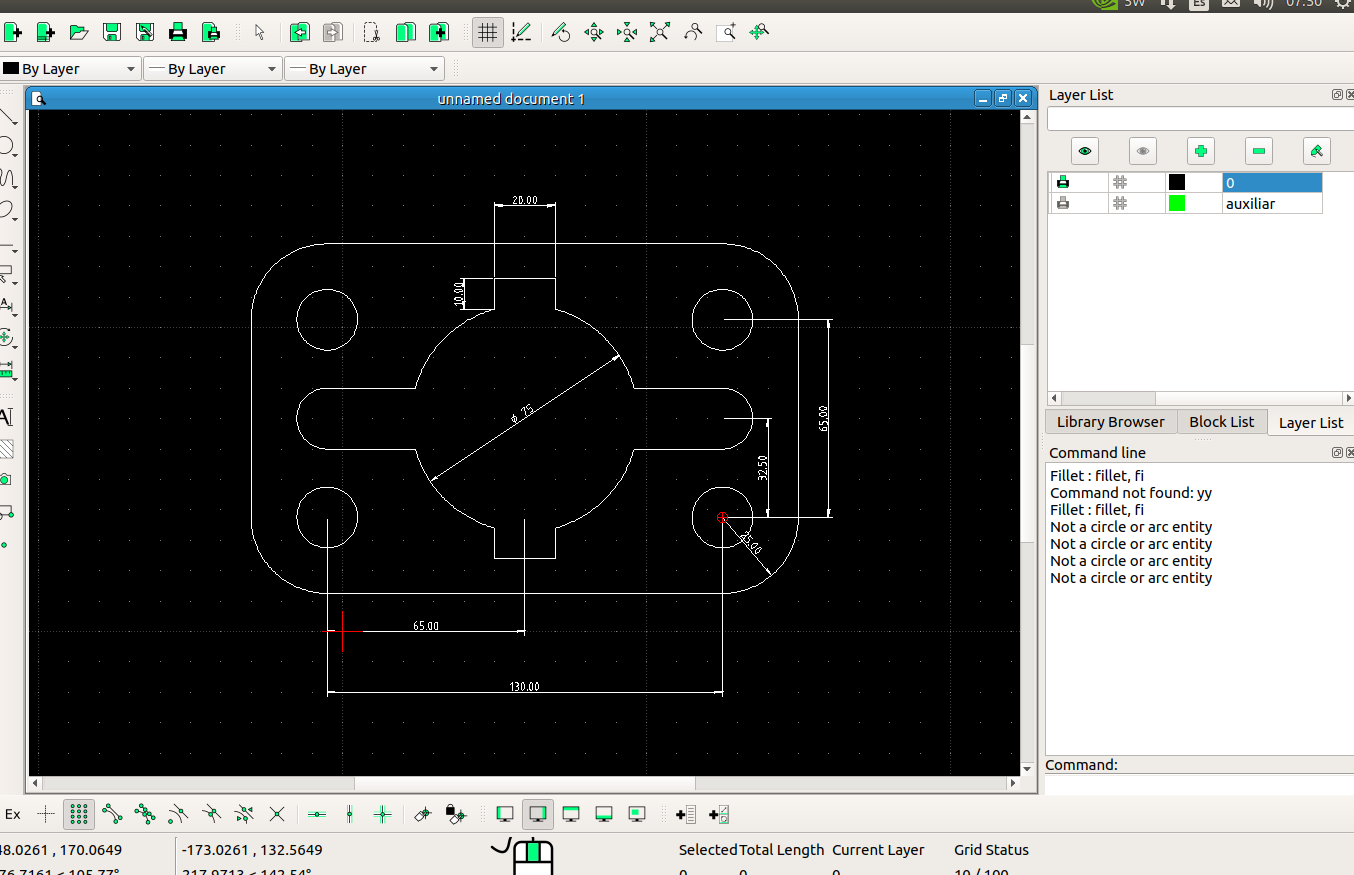Click the Cut selection icon
Screen dimensions: 1354x875
371,32
